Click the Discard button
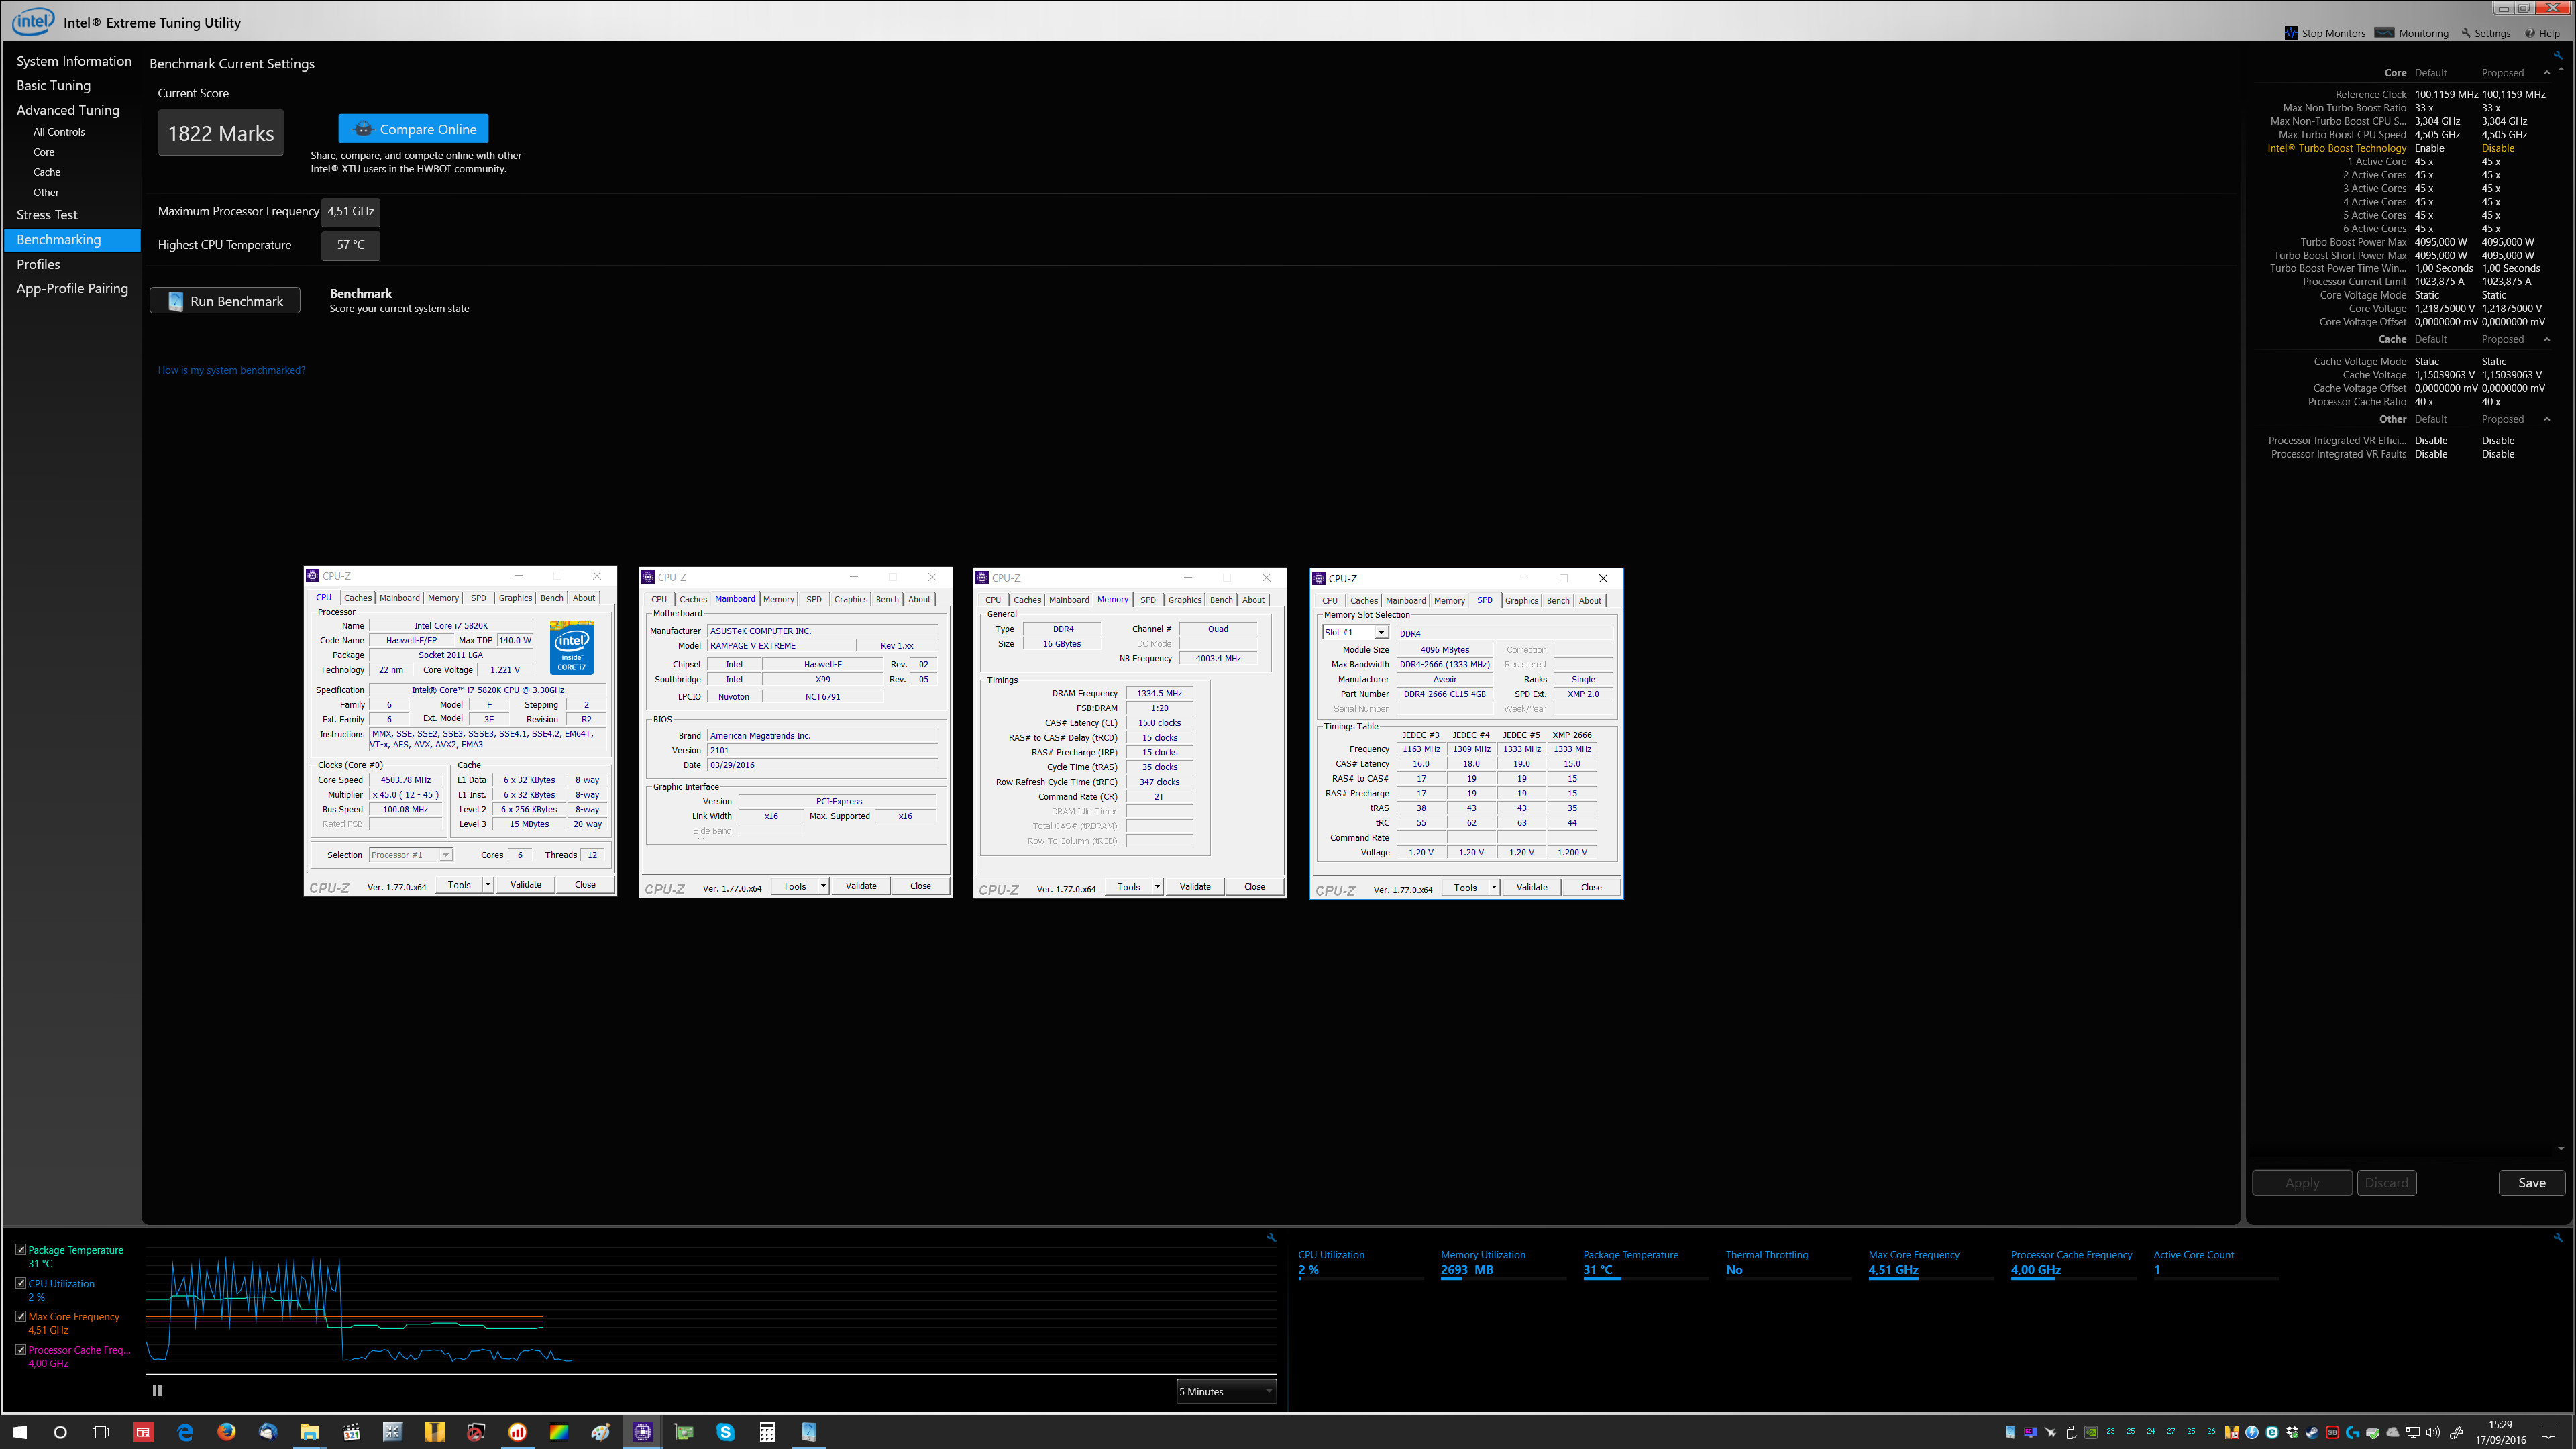 (2386, 1182)
